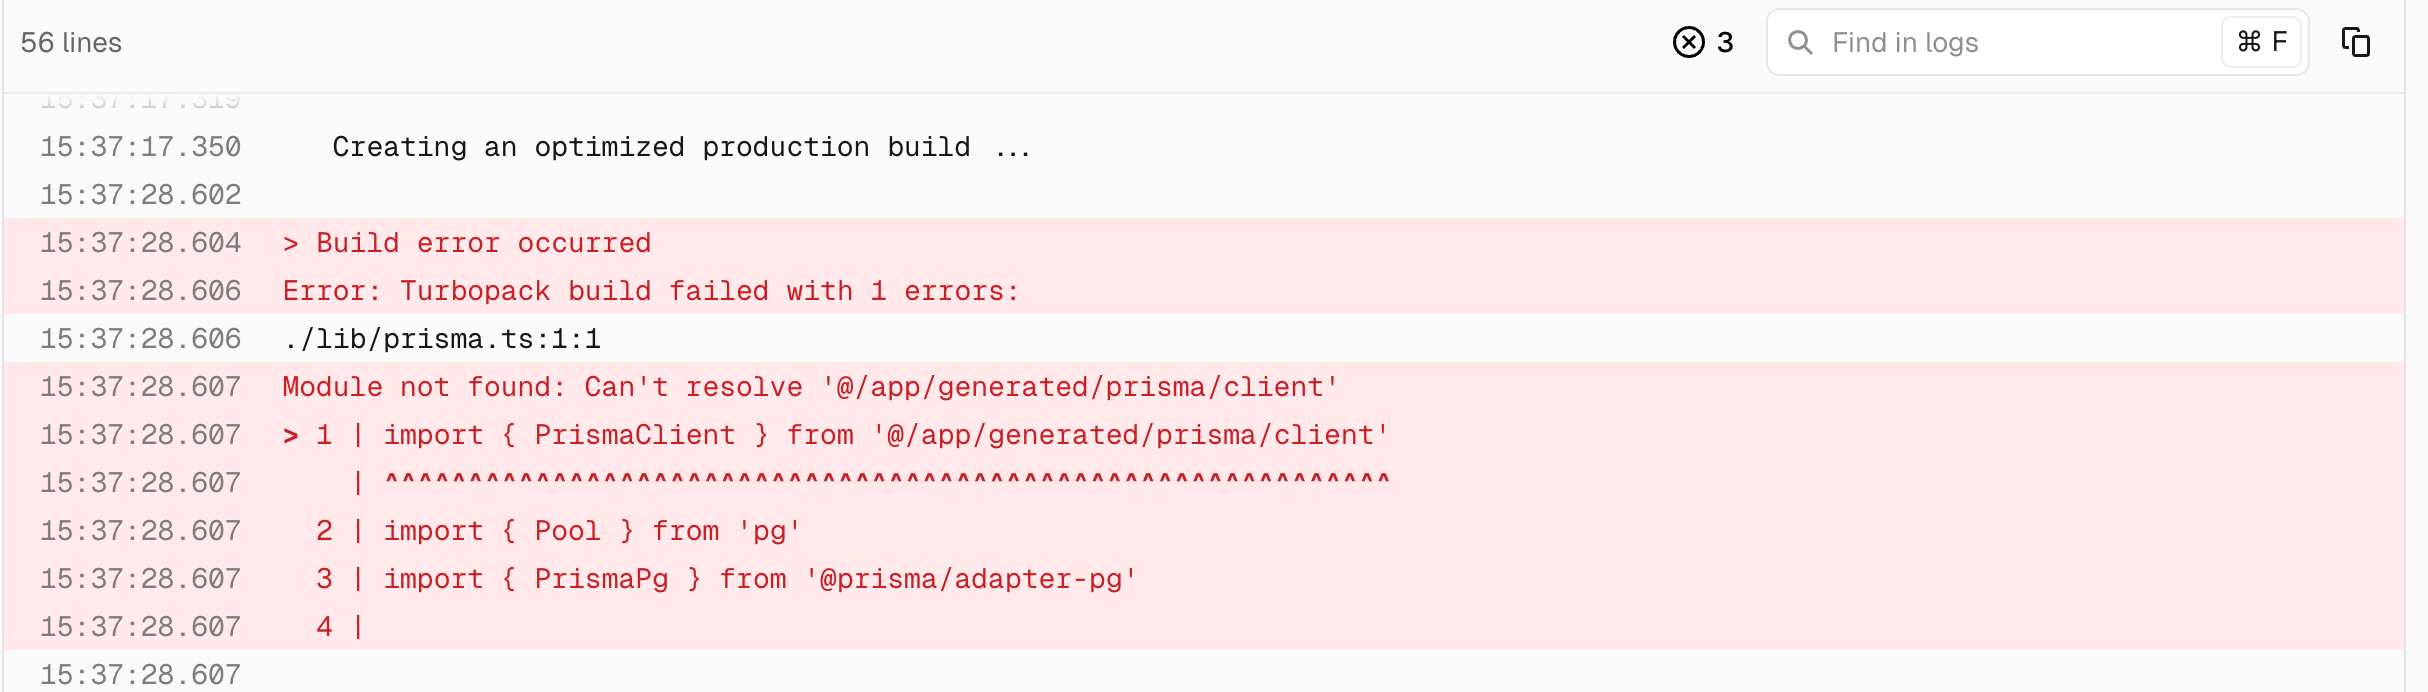Click the 'Turbopack build failed' error line
The image size is (2428, 692).
(x=650, y=291)
